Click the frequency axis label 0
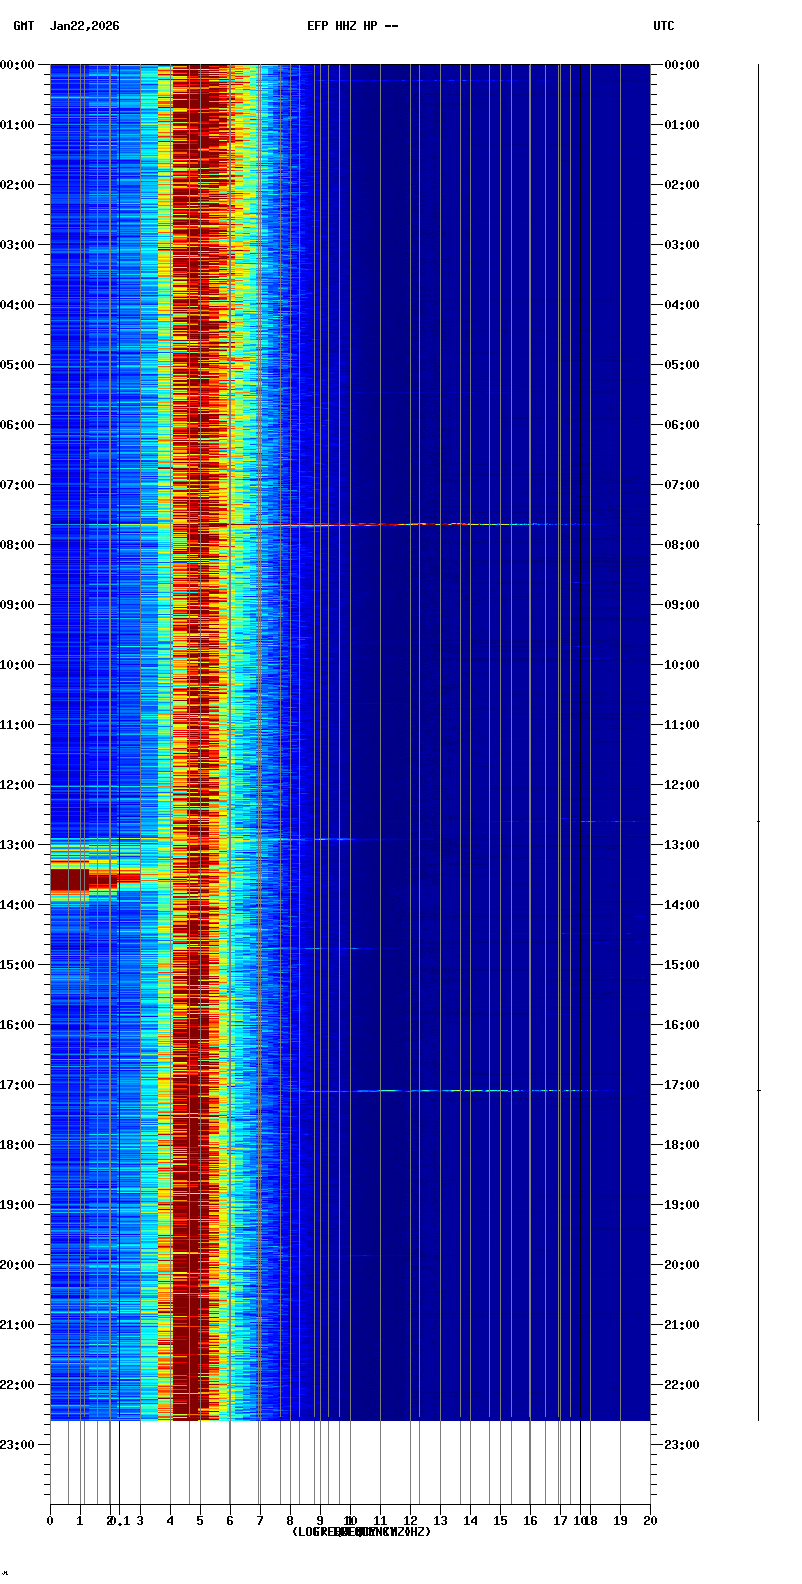802x1584 pixels. coord(50,1521)
